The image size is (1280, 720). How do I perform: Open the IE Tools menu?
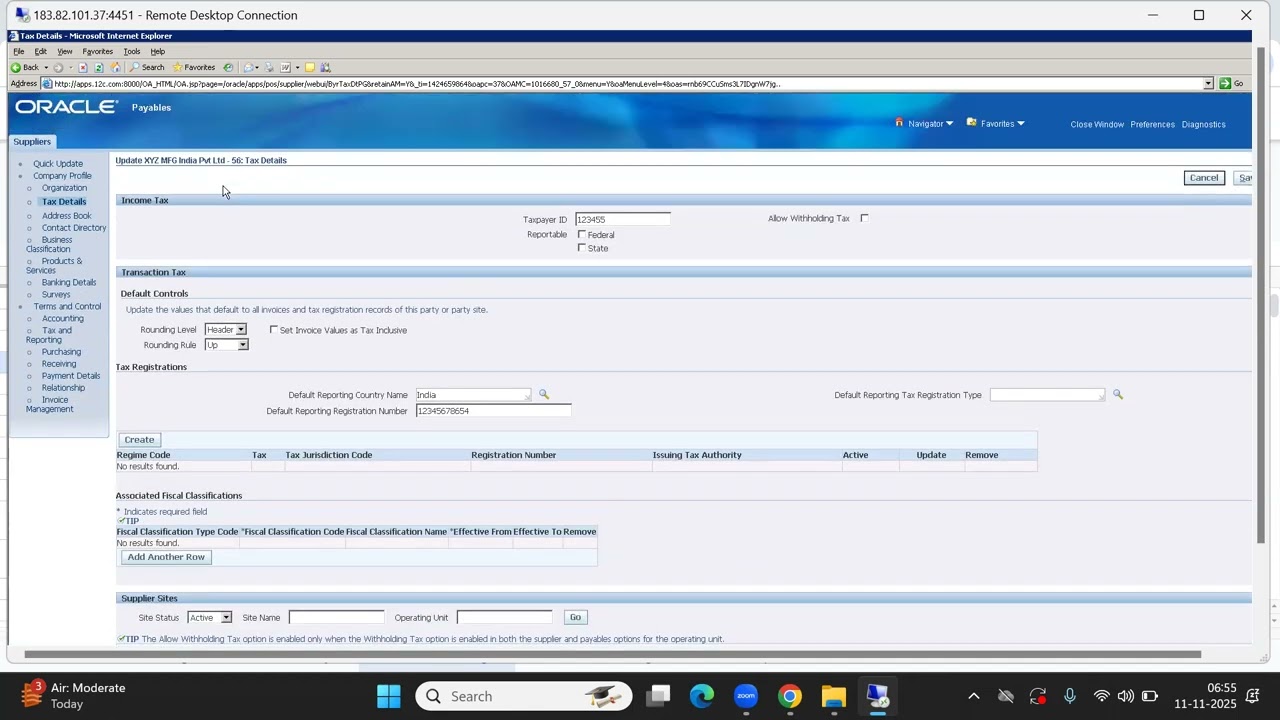[131, 51]
